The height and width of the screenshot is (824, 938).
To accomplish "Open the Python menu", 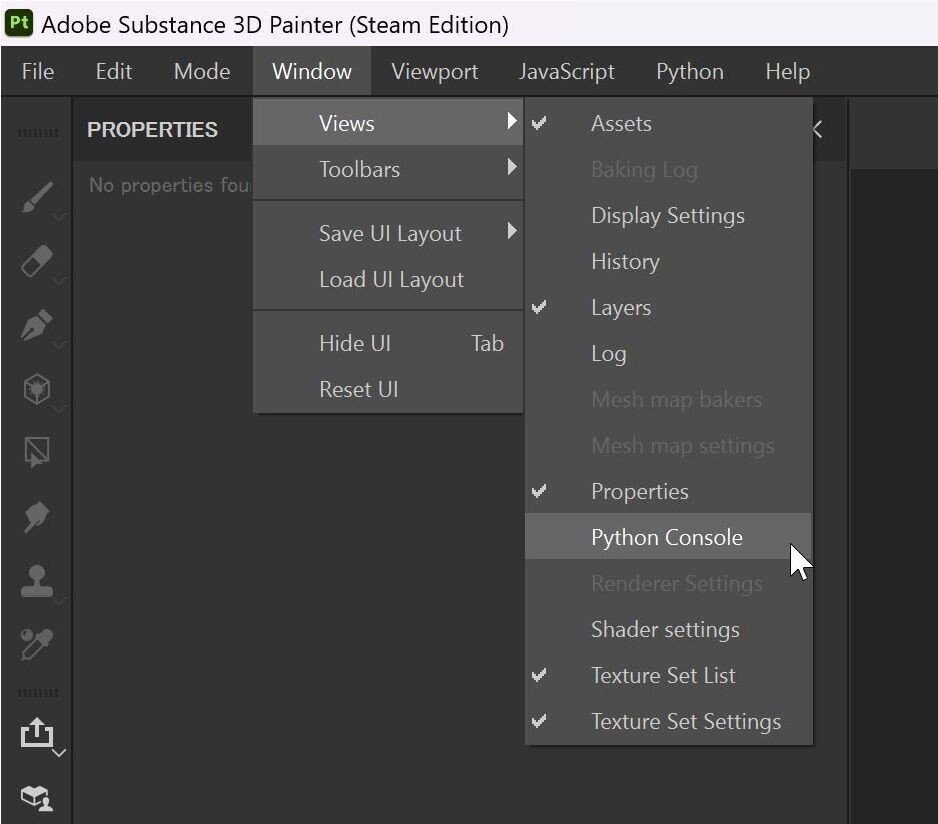I will [x=690, y=71].
